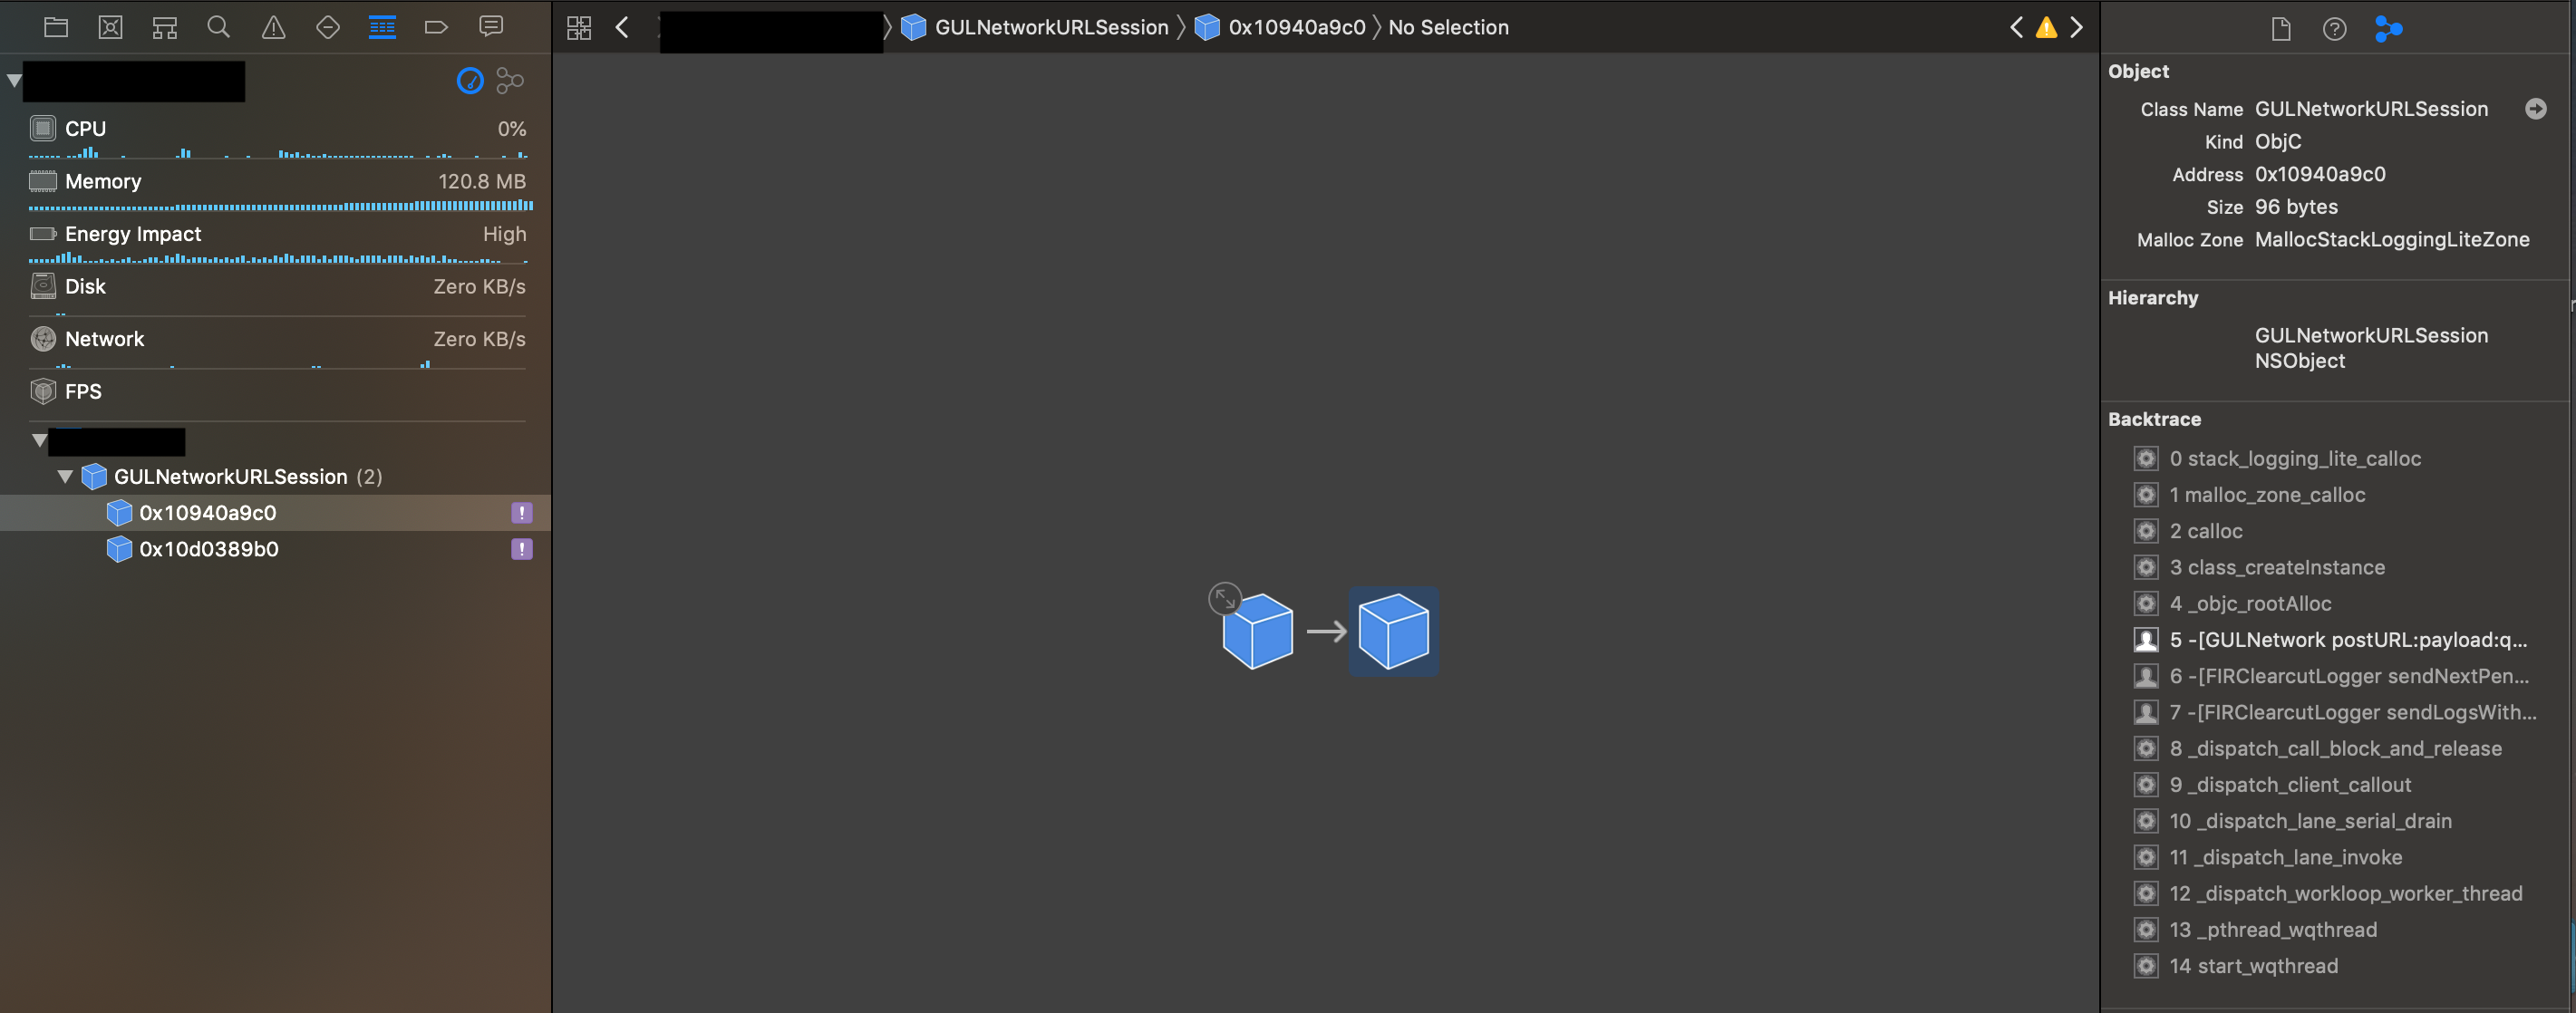Toggle the debug gauges view button

tap(469, 80)
